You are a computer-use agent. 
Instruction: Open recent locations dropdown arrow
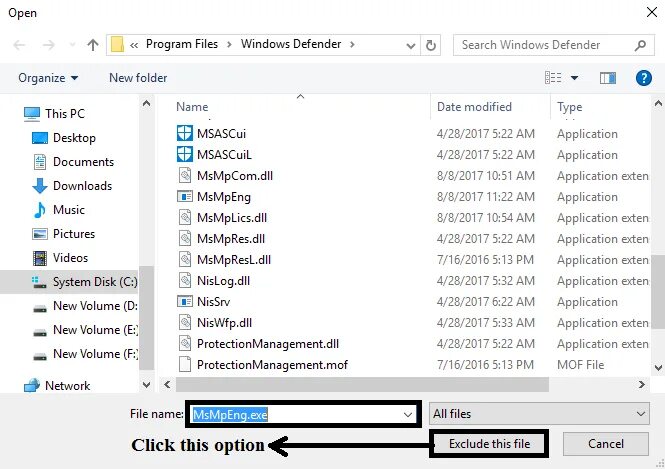click(72, 45)
